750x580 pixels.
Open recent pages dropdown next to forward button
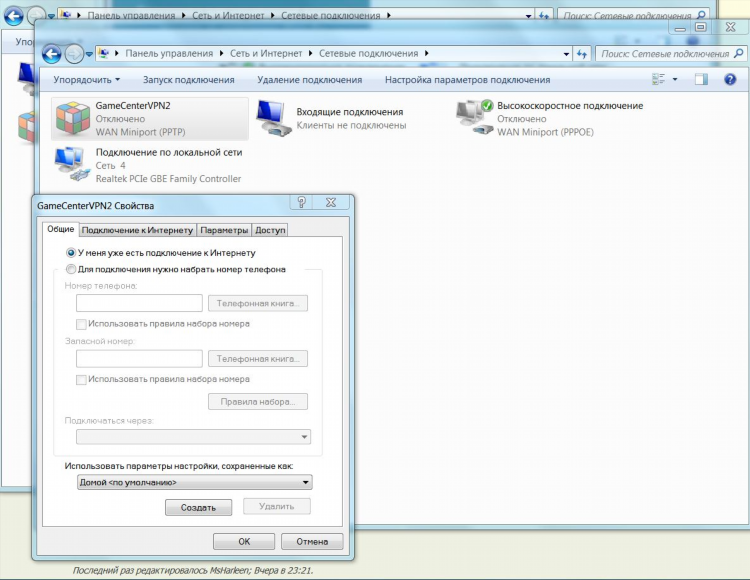tap(89, 54)
